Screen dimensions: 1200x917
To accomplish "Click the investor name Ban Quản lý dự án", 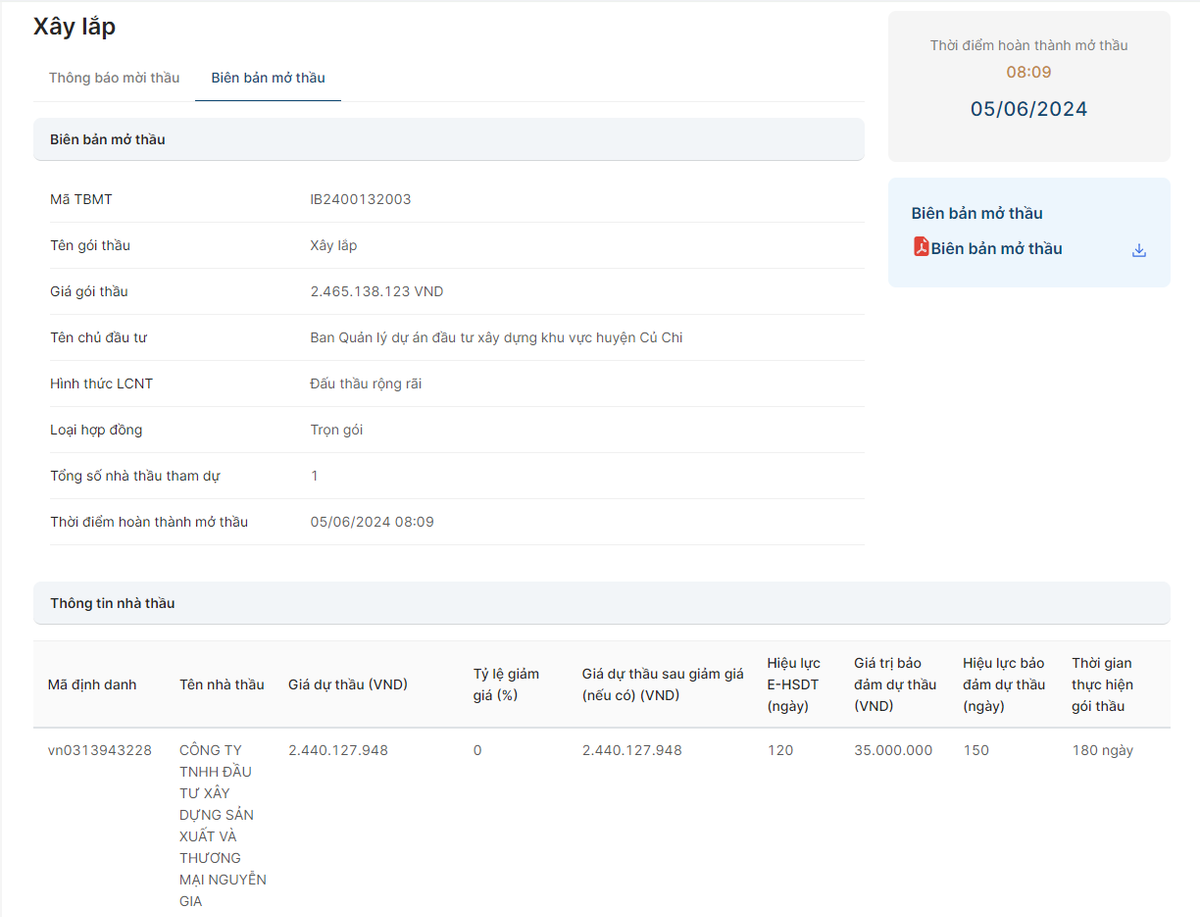I will point(496,337).
